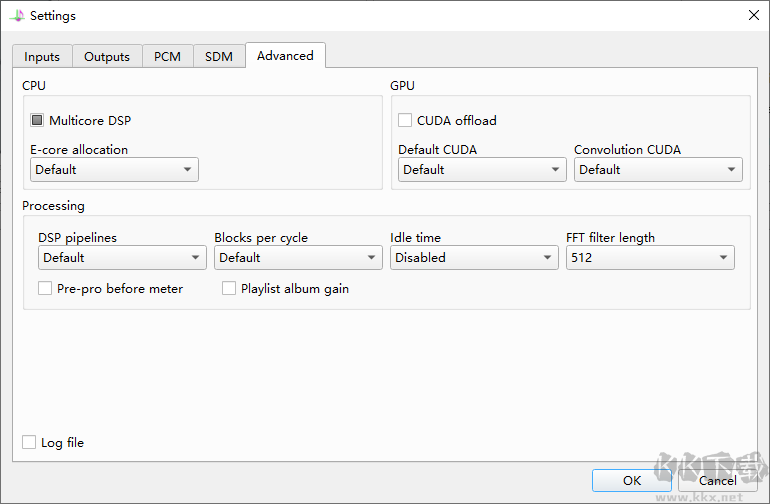Open the FFT filter length dropdown
The image size is (770, 504).
(x=650, y=258)
